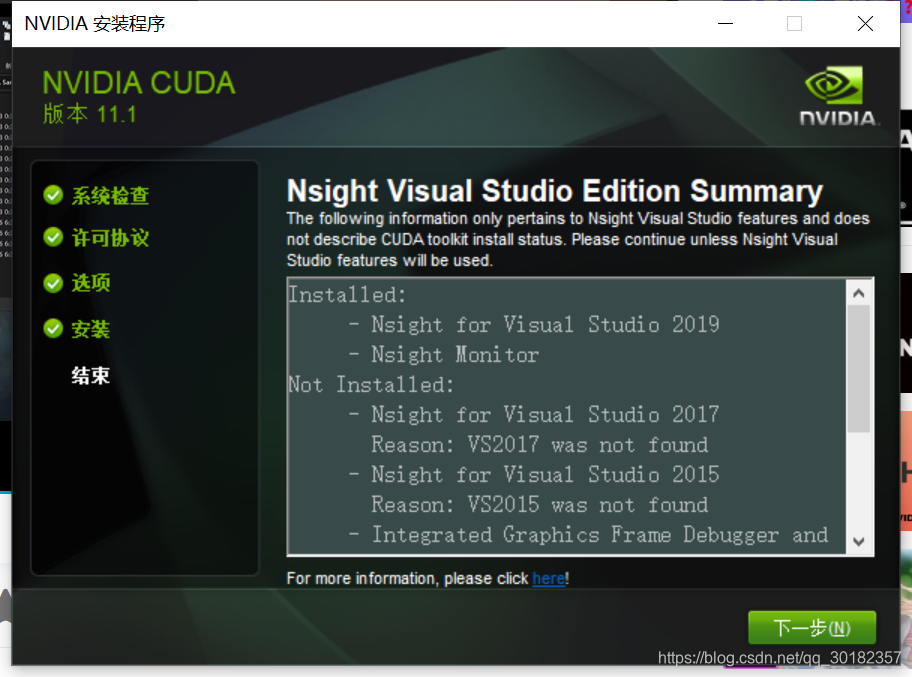
Task: Click the green checkmark beside 安装
Action: coord(53,328)
